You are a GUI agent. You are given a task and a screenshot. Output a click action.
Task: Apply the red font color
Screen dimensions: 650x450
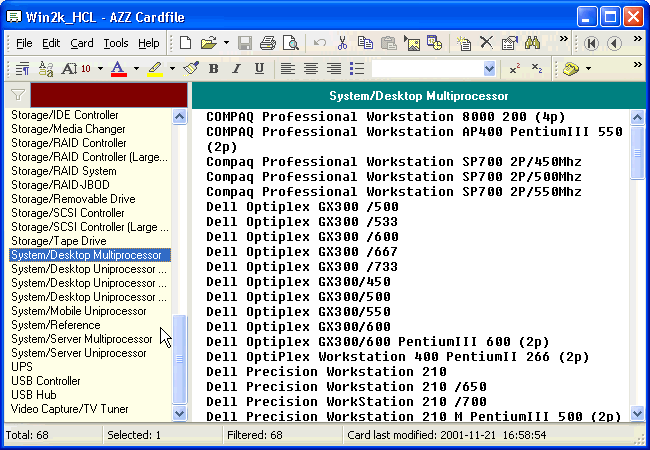pyautogui.click(x=118, y=69)
